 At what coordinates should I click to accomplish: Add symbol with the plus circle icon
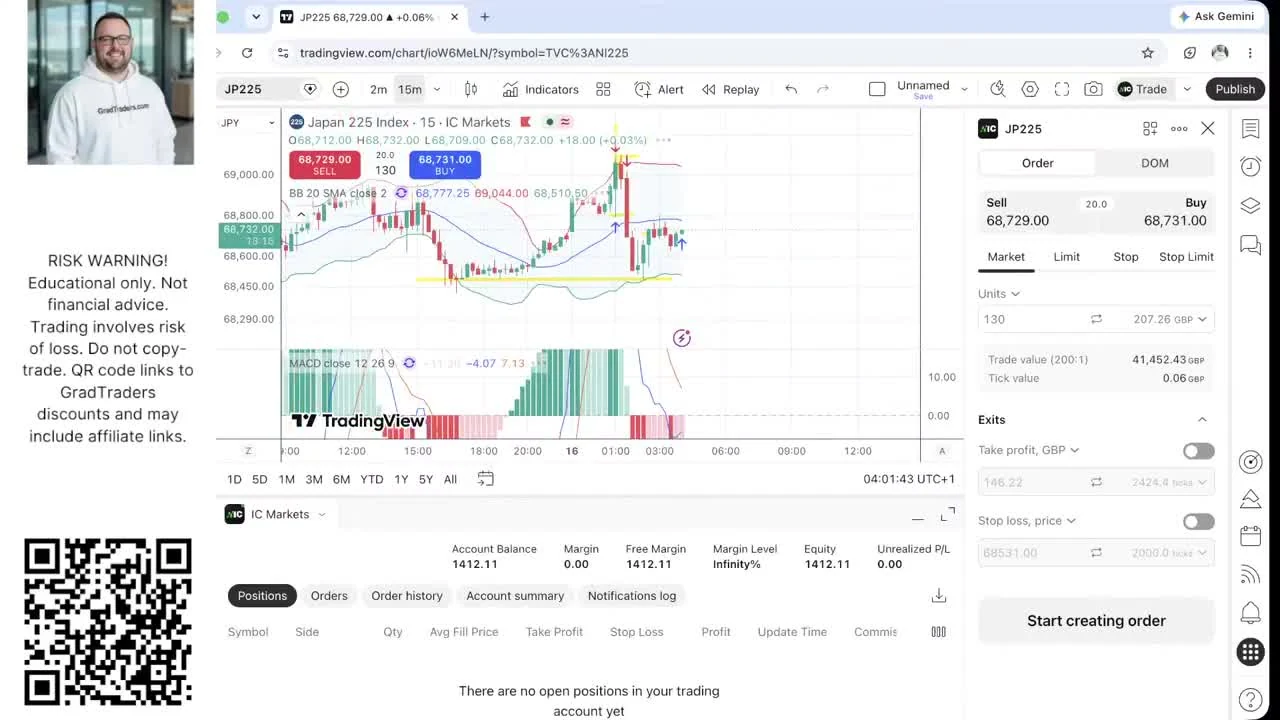click(x=341, y=89)
